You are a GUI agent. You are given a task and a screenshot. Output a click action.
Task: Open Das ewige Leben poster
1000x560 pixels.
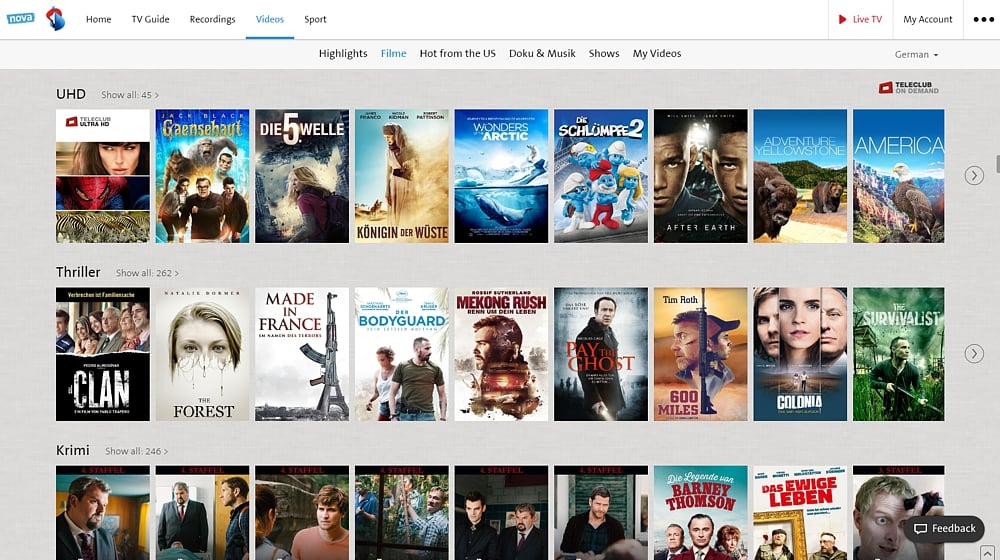point(800,513)
